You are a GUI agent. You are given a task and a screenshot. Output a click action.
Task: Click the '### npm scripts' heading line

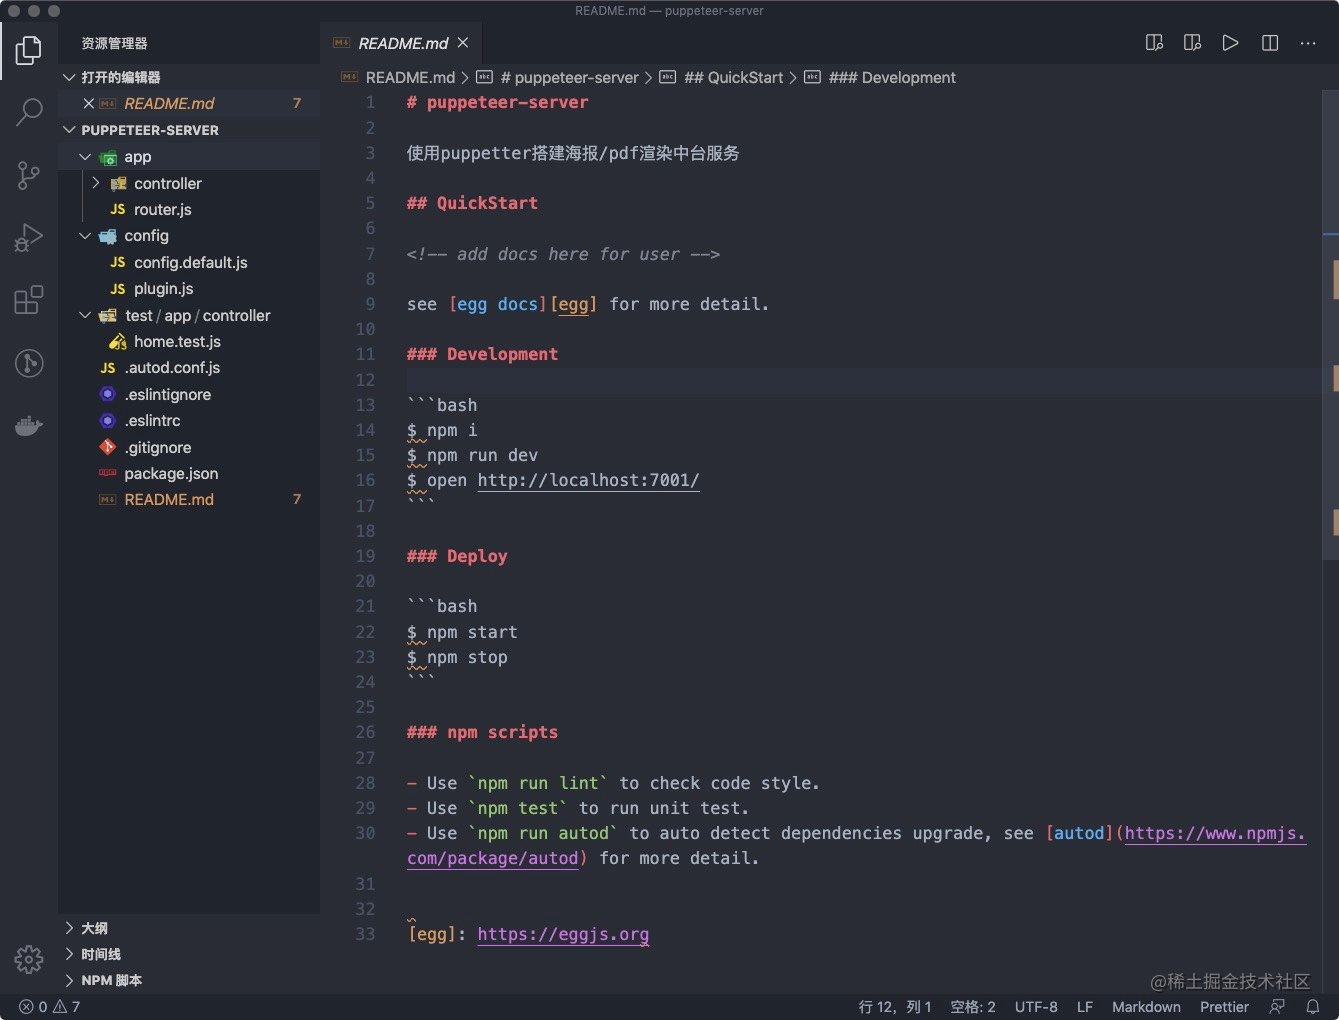point(482,732)
